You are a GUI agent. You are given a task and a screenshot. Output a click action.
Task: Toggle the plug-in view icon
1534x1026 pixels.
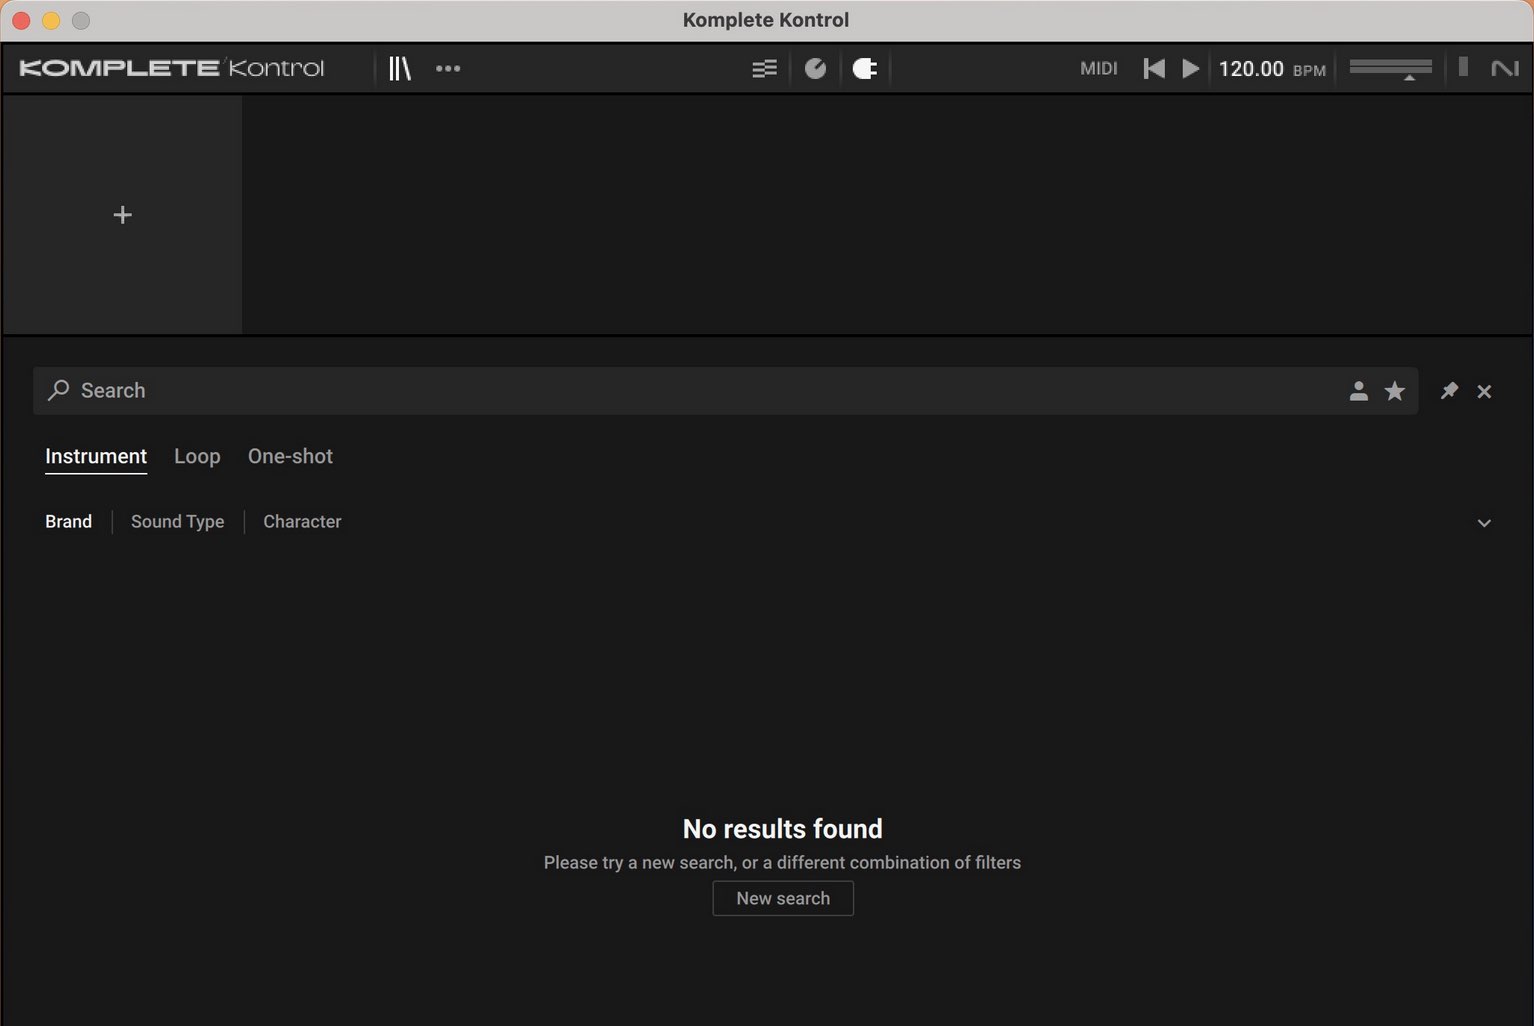pos(865,68)
